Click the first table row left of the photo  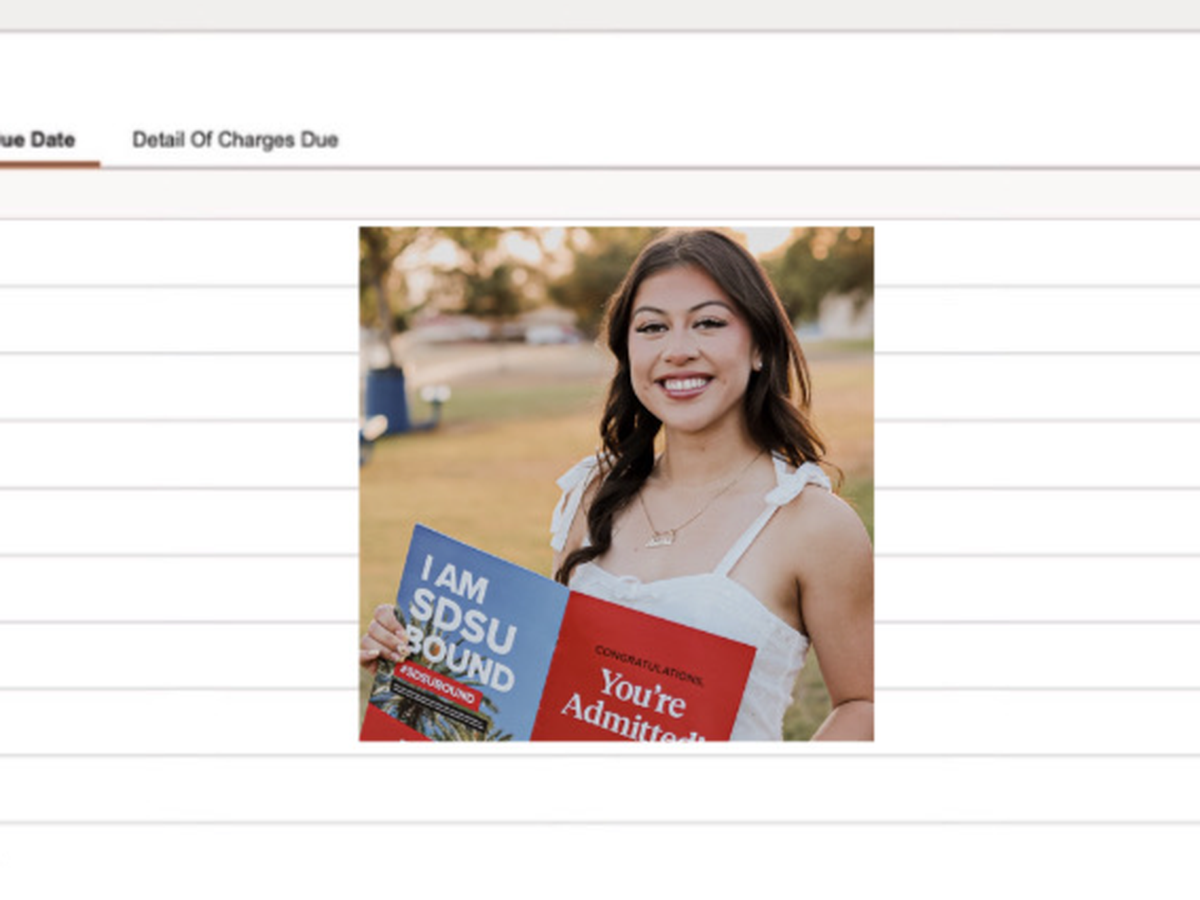point(180,253)
